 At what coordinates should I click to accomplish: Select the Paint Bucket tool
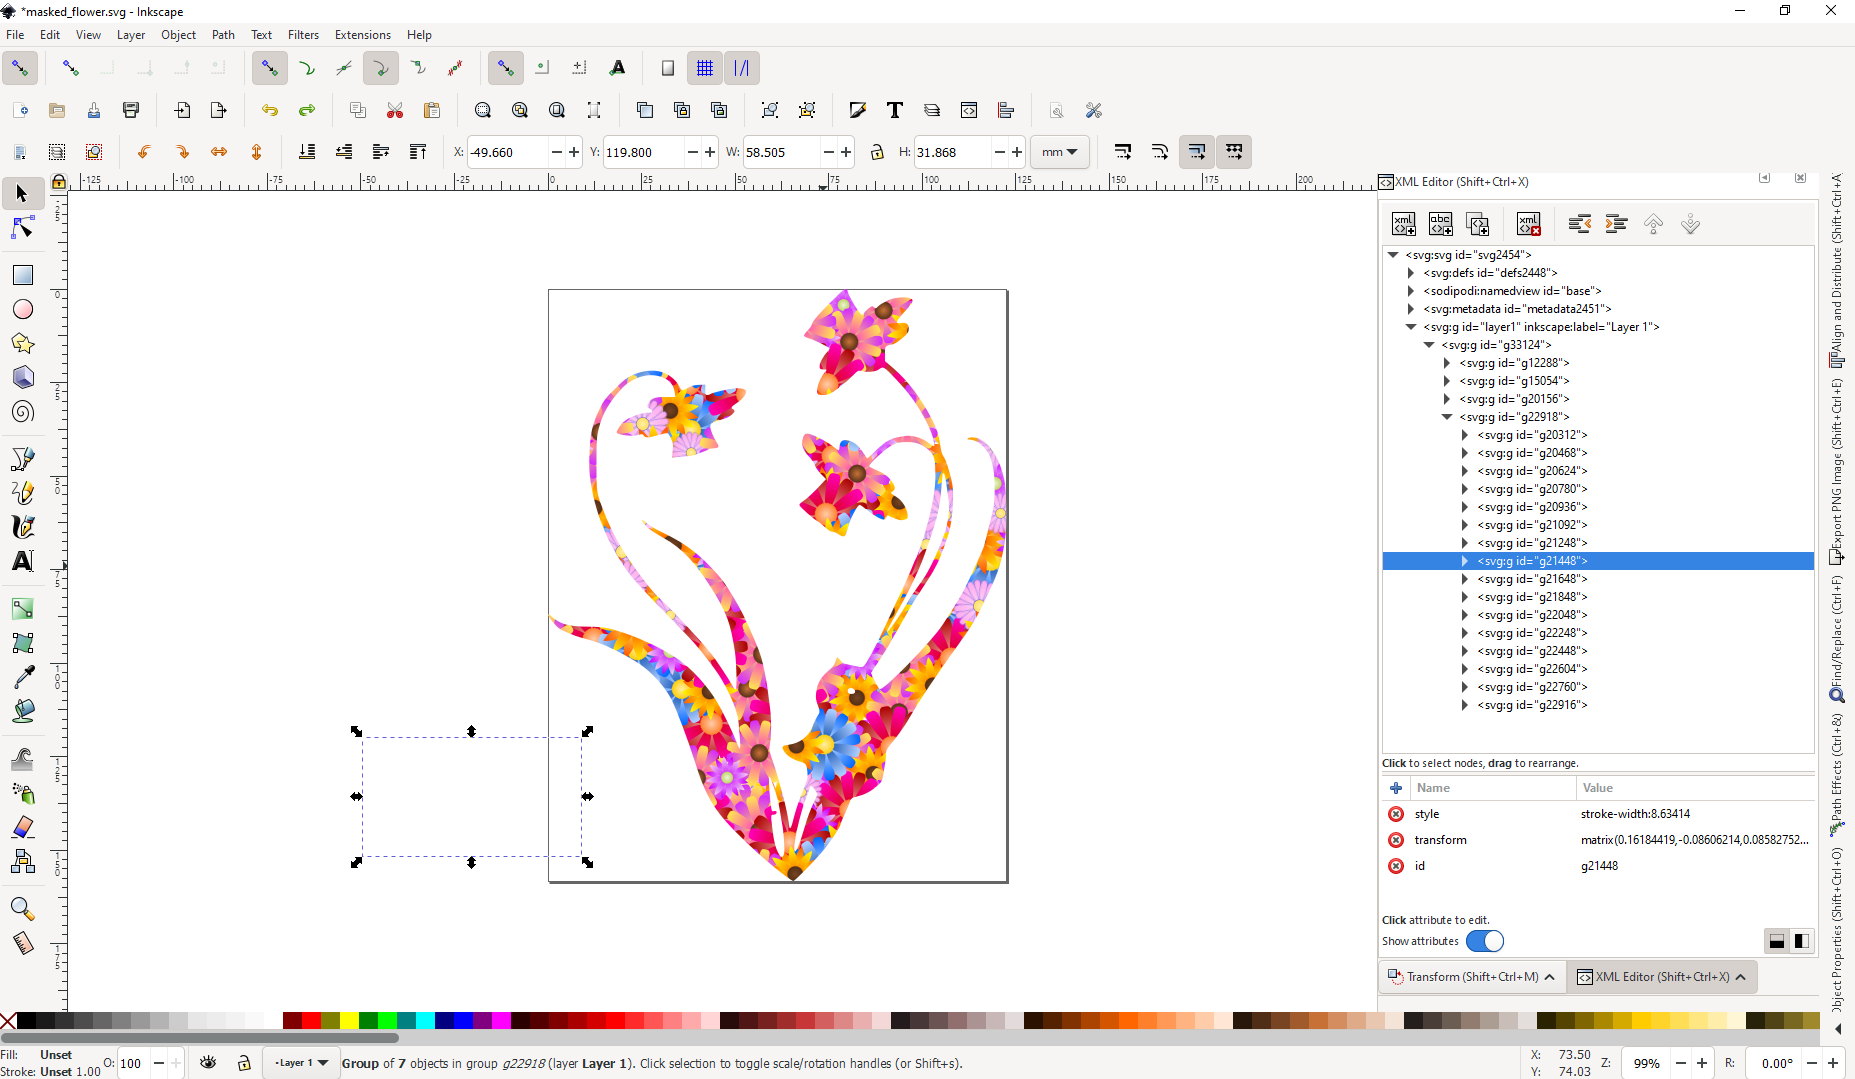pyautogui.click(x=22, y=711)
